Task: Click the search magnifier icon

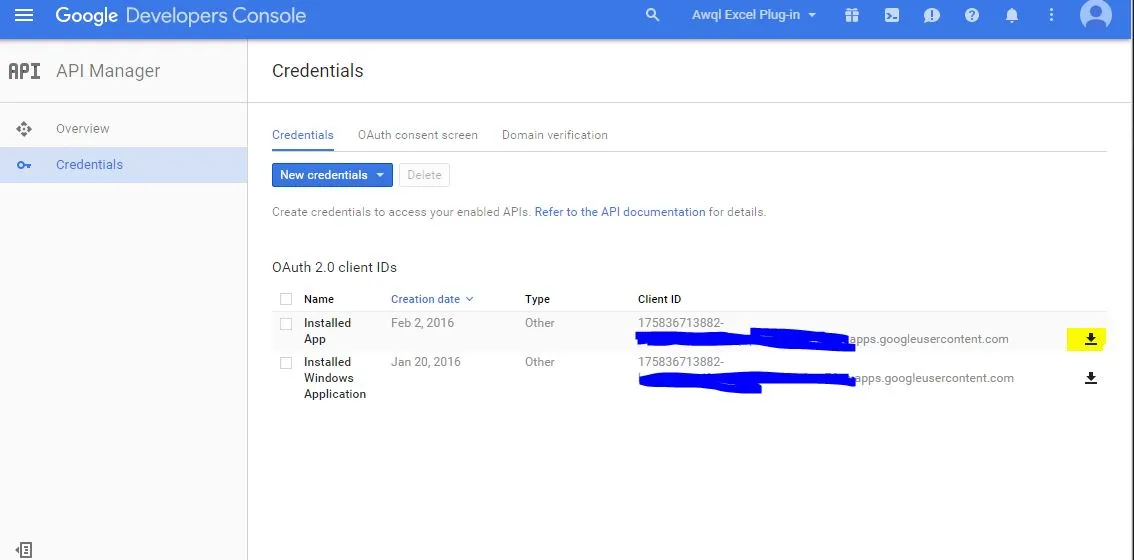Action: click(x=652, y=15)
